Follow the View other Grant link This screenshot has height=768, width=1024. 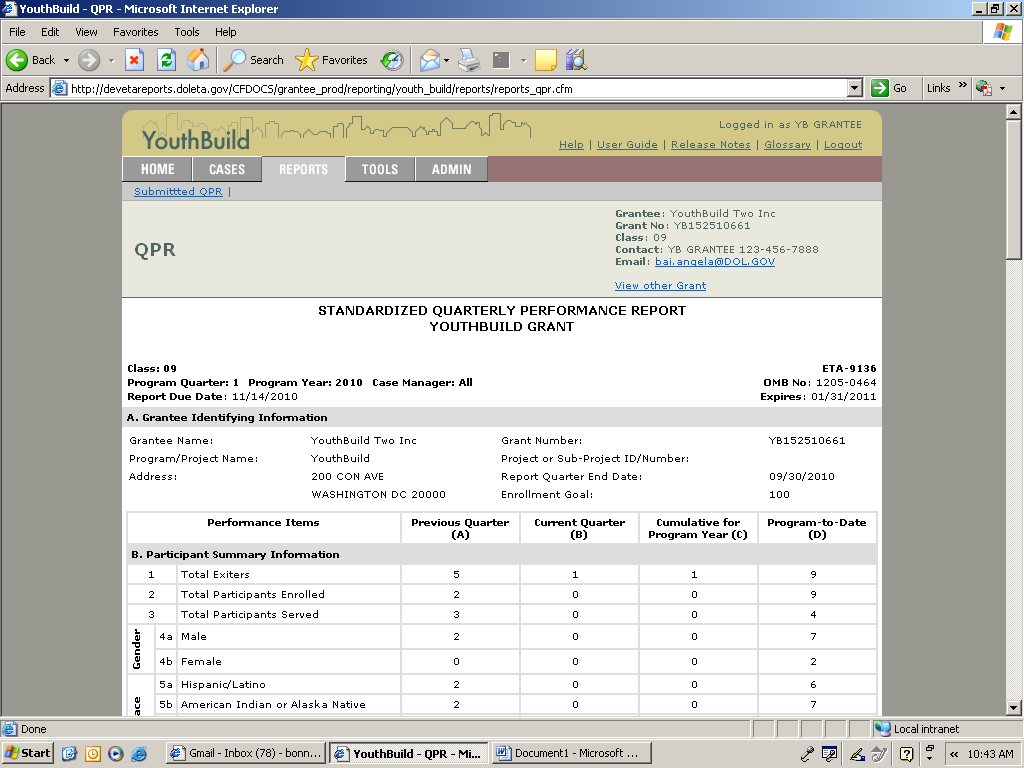point(660,285)
